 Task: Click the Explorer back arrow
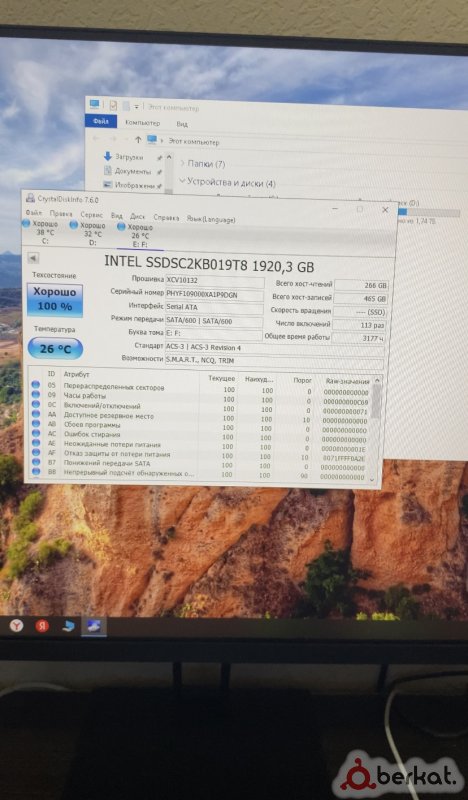(96, 138)
